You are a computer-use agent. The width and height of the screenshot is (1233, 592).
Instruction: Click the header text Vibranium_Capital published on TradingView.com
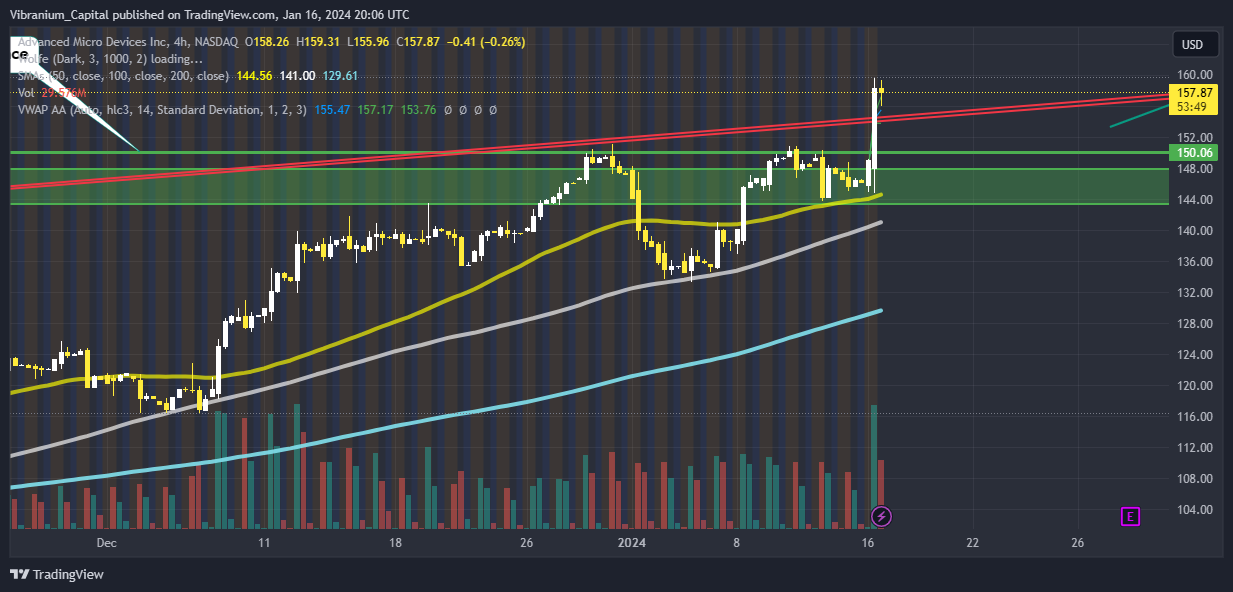click(x=142, y=14)
